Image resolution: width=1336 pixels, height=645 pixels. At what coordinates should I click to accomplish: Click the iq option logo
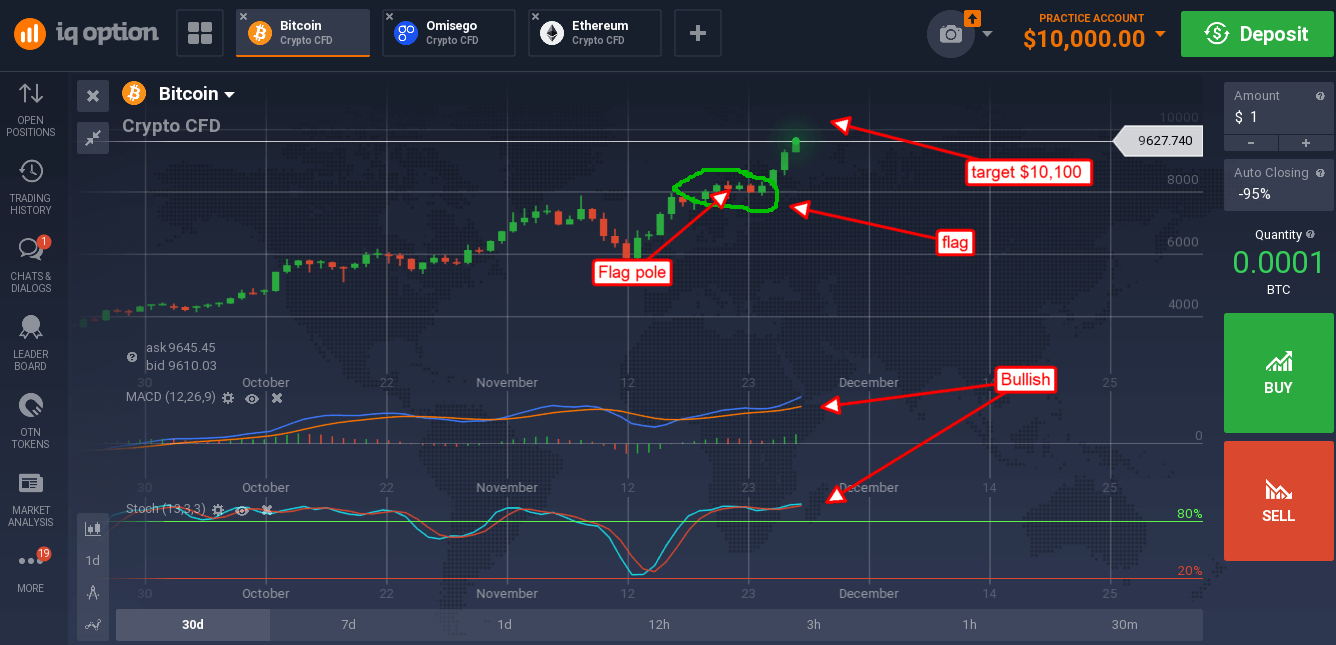pos(86,33)
